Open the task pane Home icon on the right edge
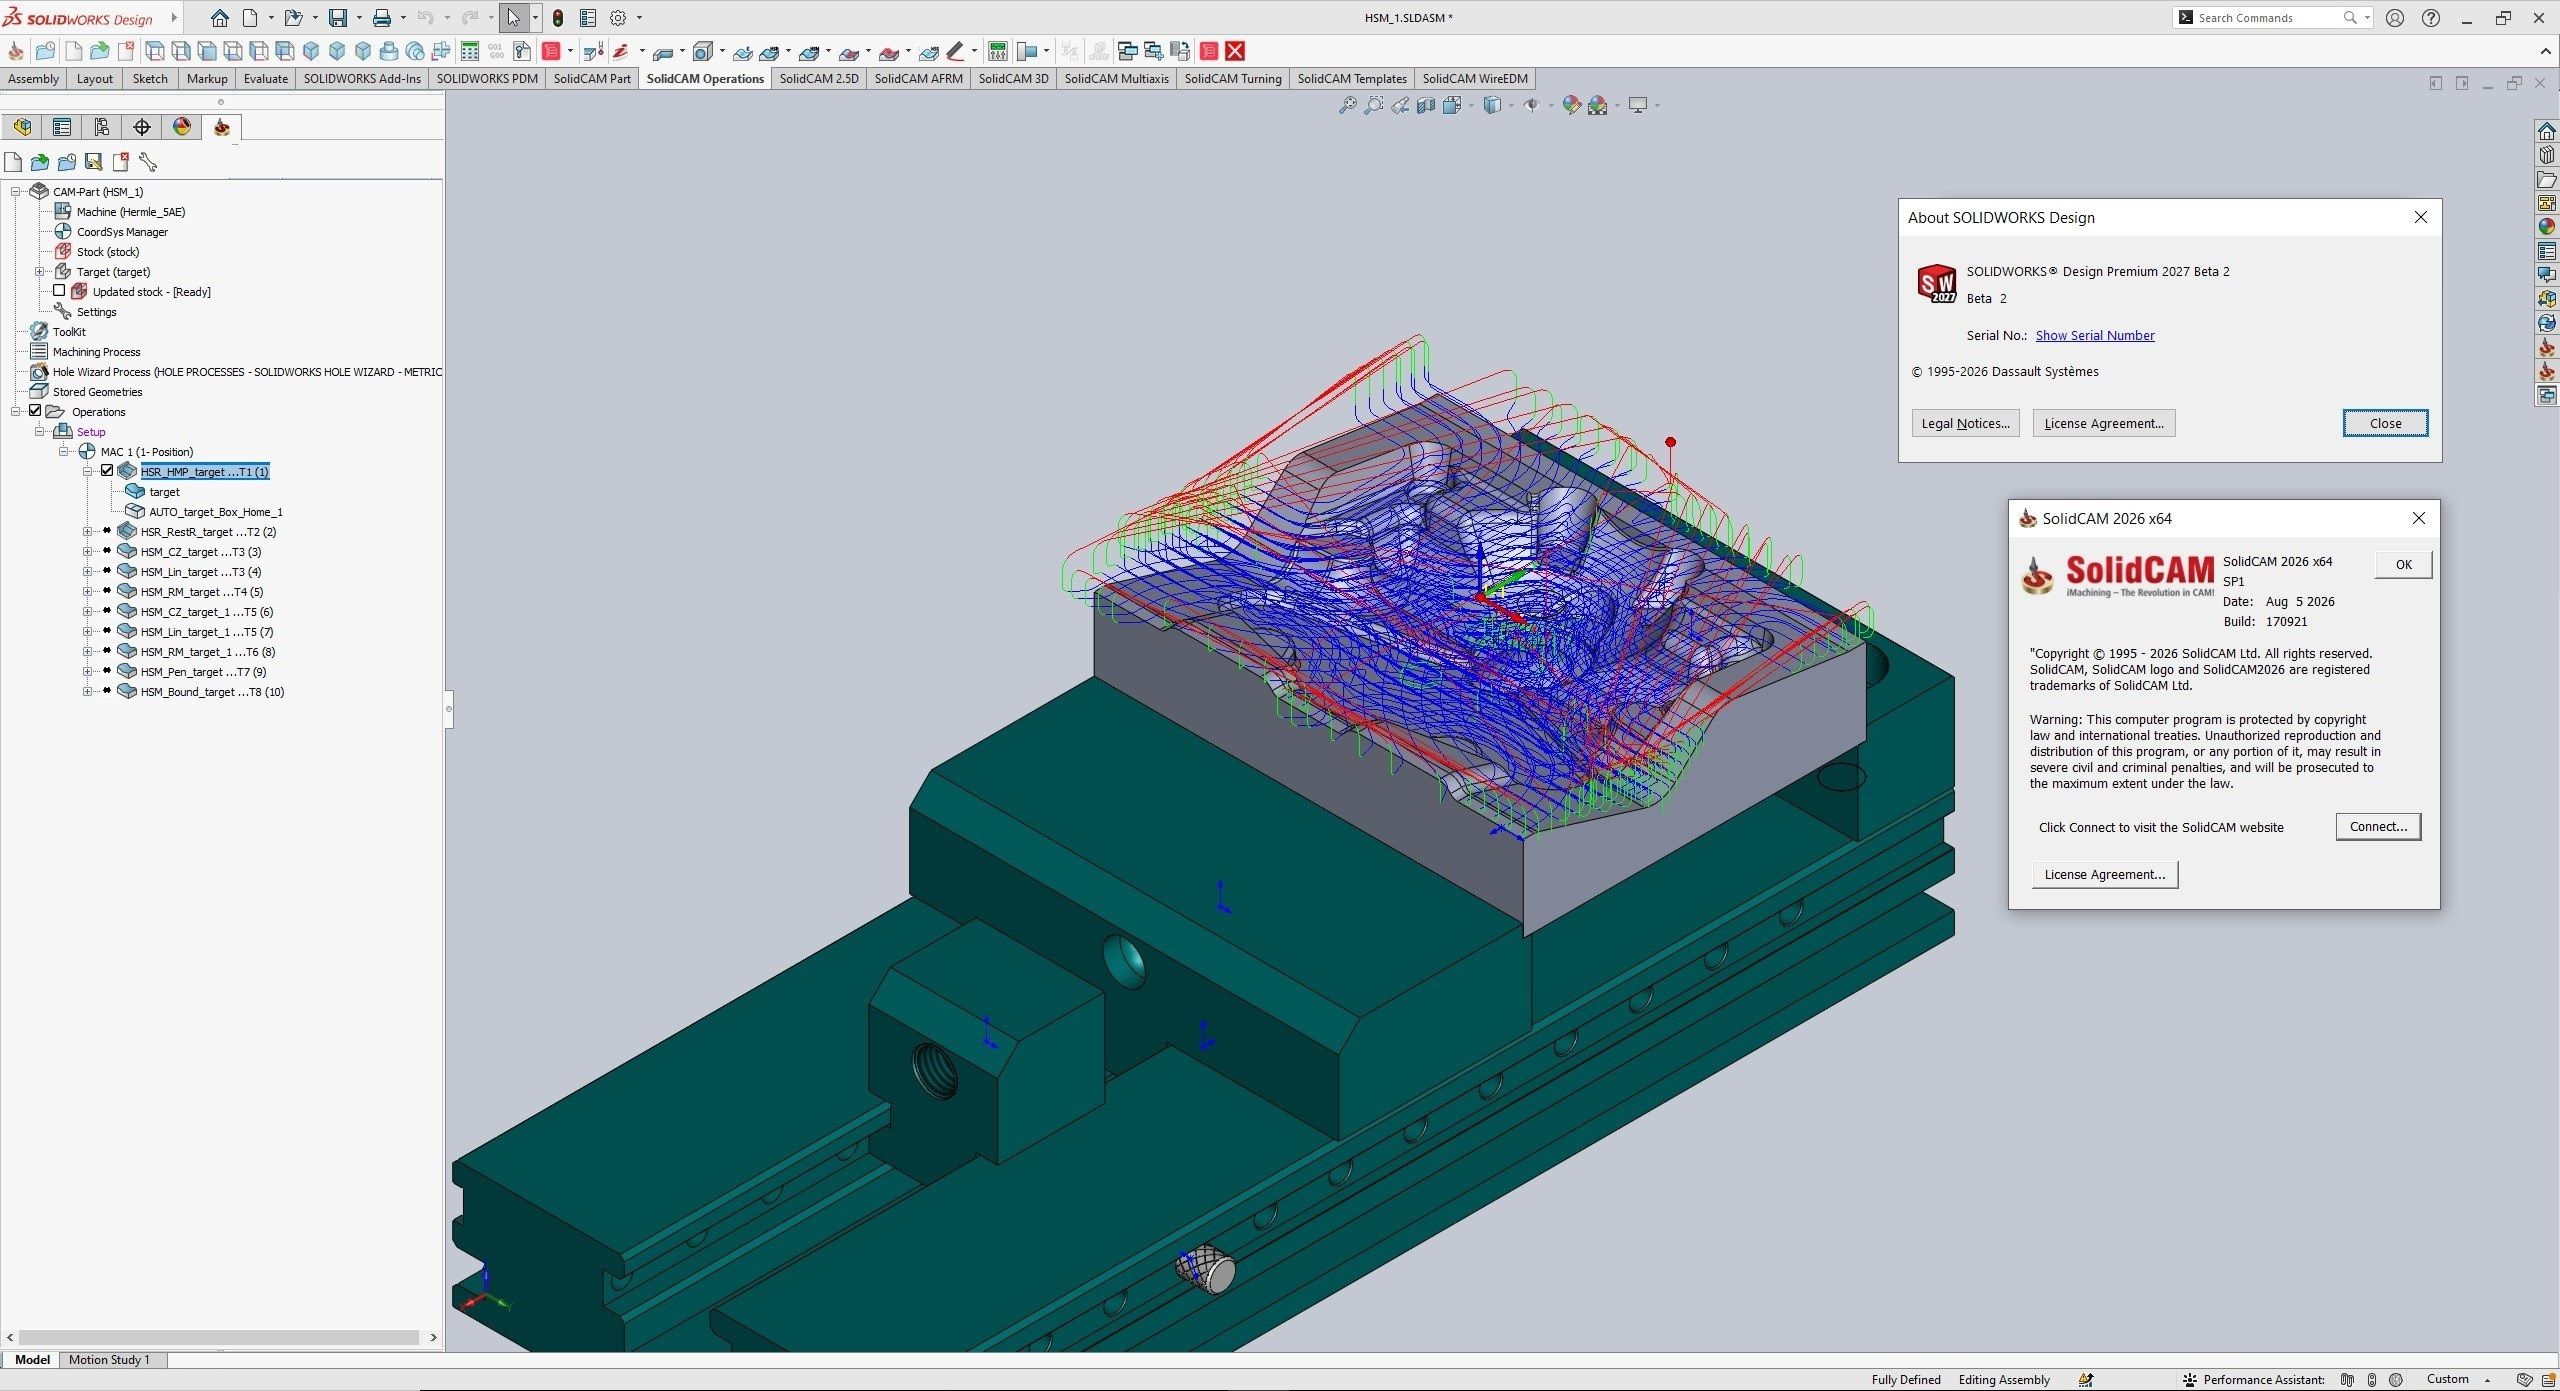The height and width of the screenshot is (1391, 2560). pyautogui.click(x=2547, y=132)
